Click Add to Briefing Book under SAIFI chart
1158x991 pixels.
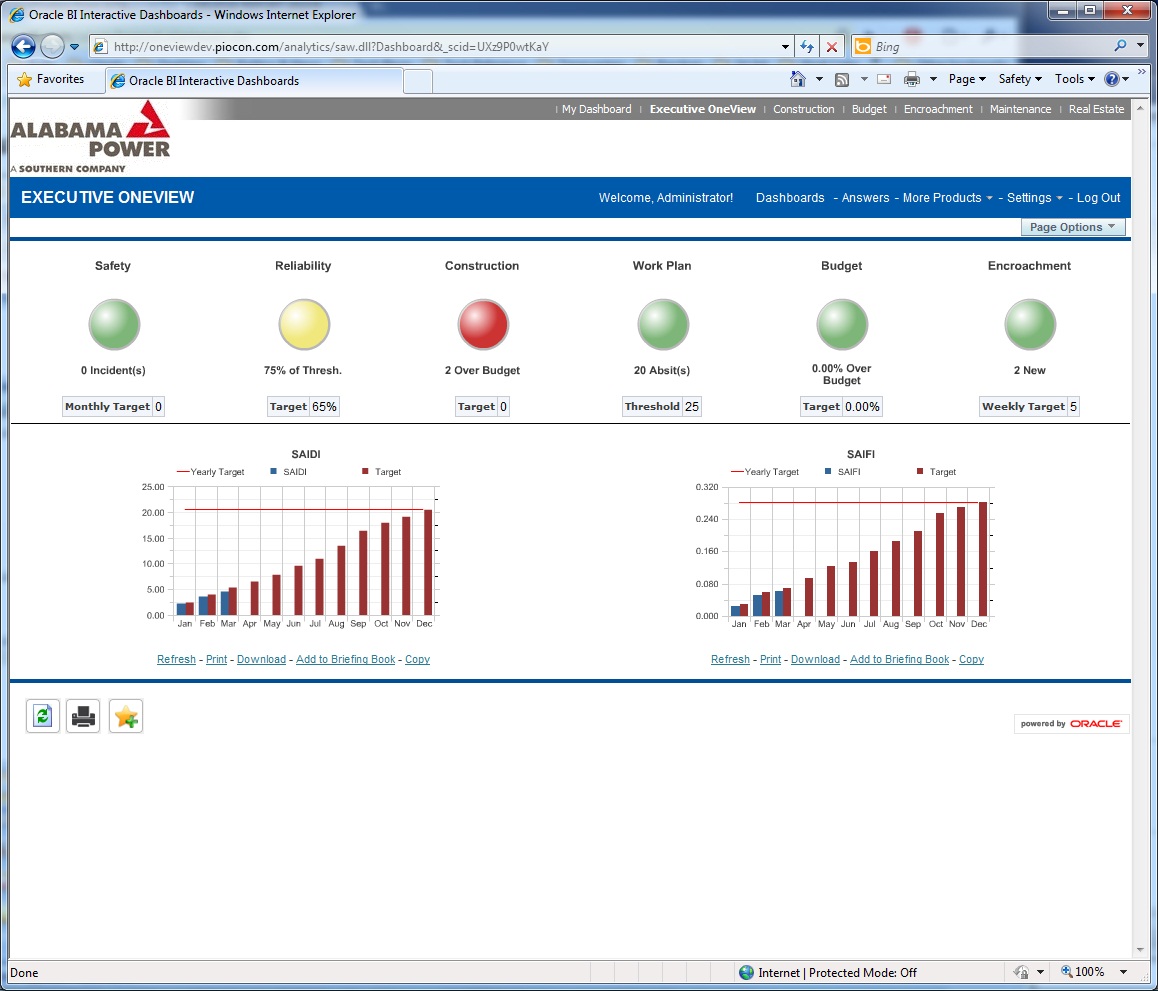tap(900, 659)
